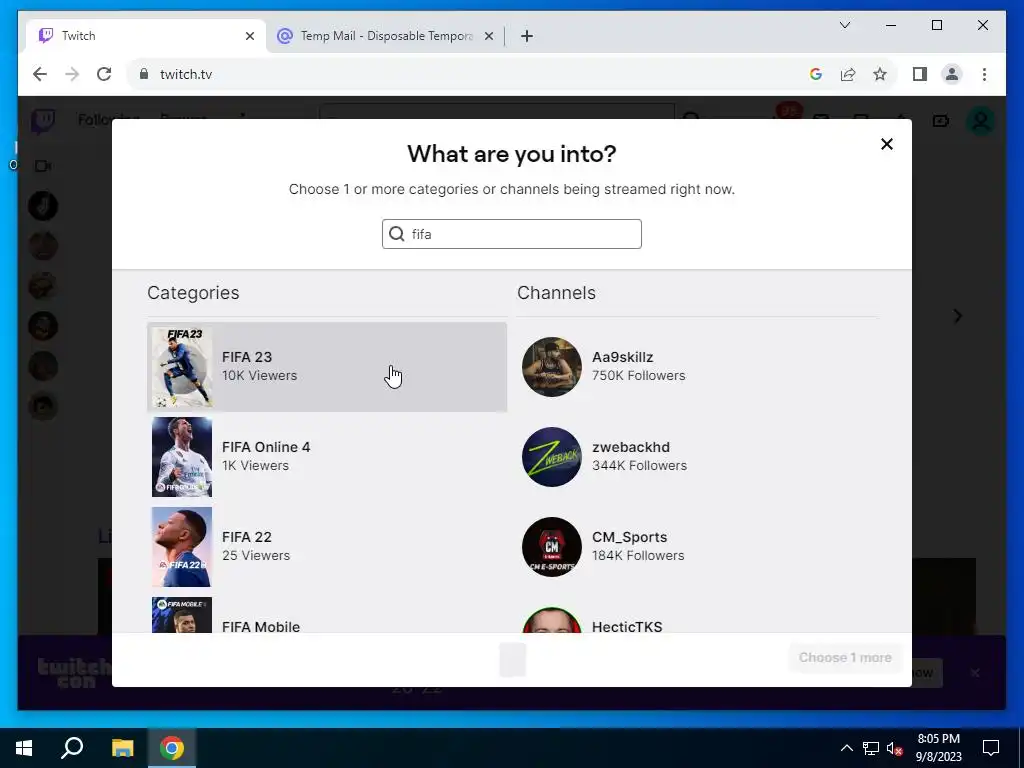Image resolution: width=1024 pixels, height=768 pixels.
Task: Open the taskbar clock and date
Action: pyautogui.click(x=938, y=748)
